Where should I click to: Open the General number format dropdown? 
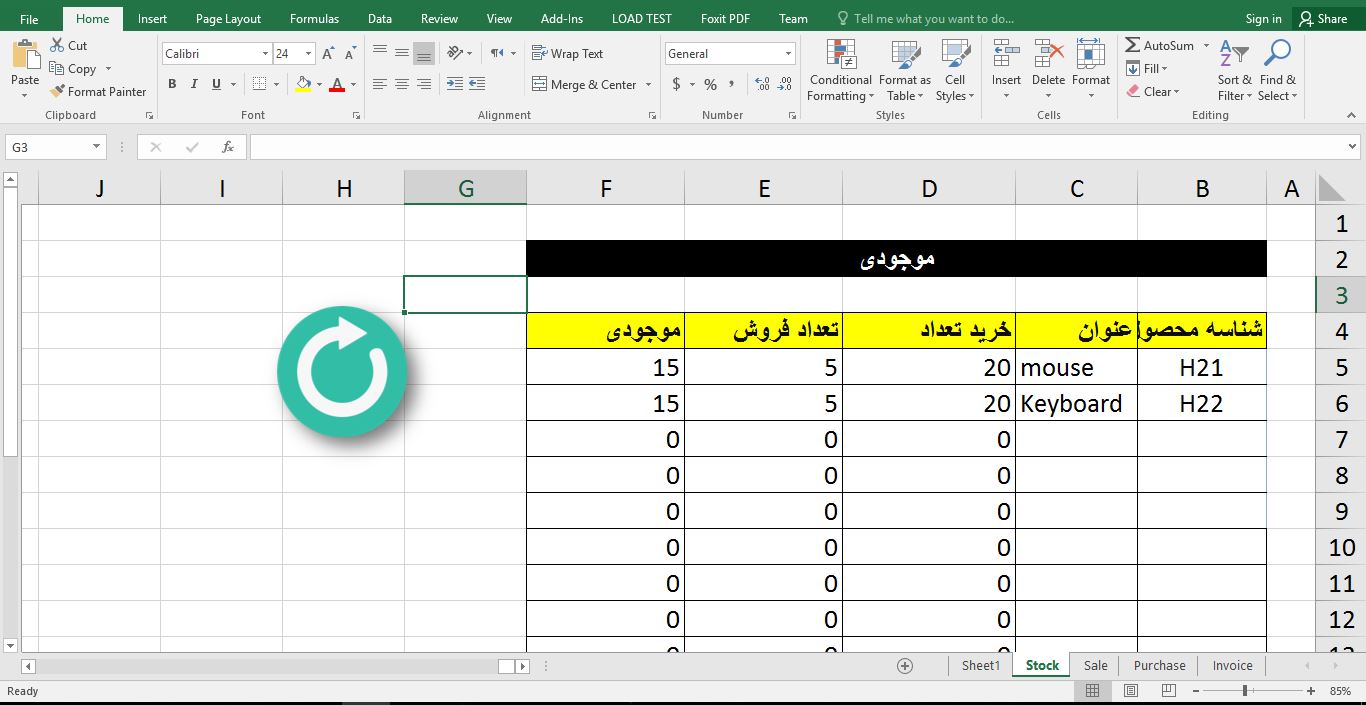(x=789, y=54)
